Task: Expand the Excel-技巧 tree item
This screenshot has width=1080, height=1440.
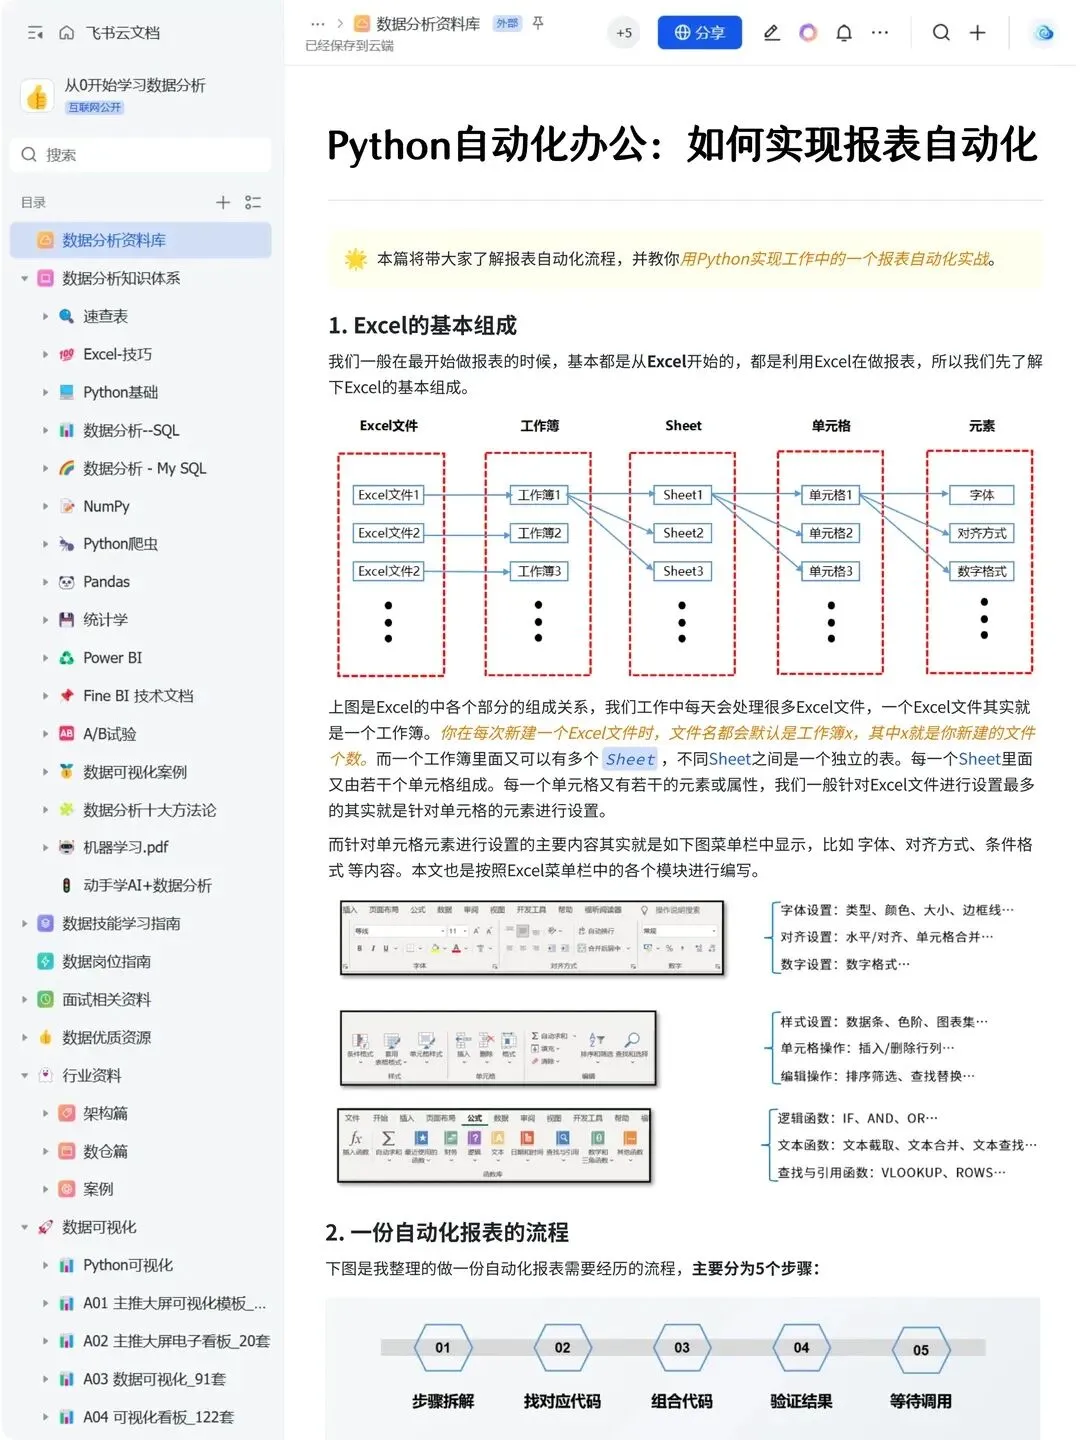Action: pos(45,354)
